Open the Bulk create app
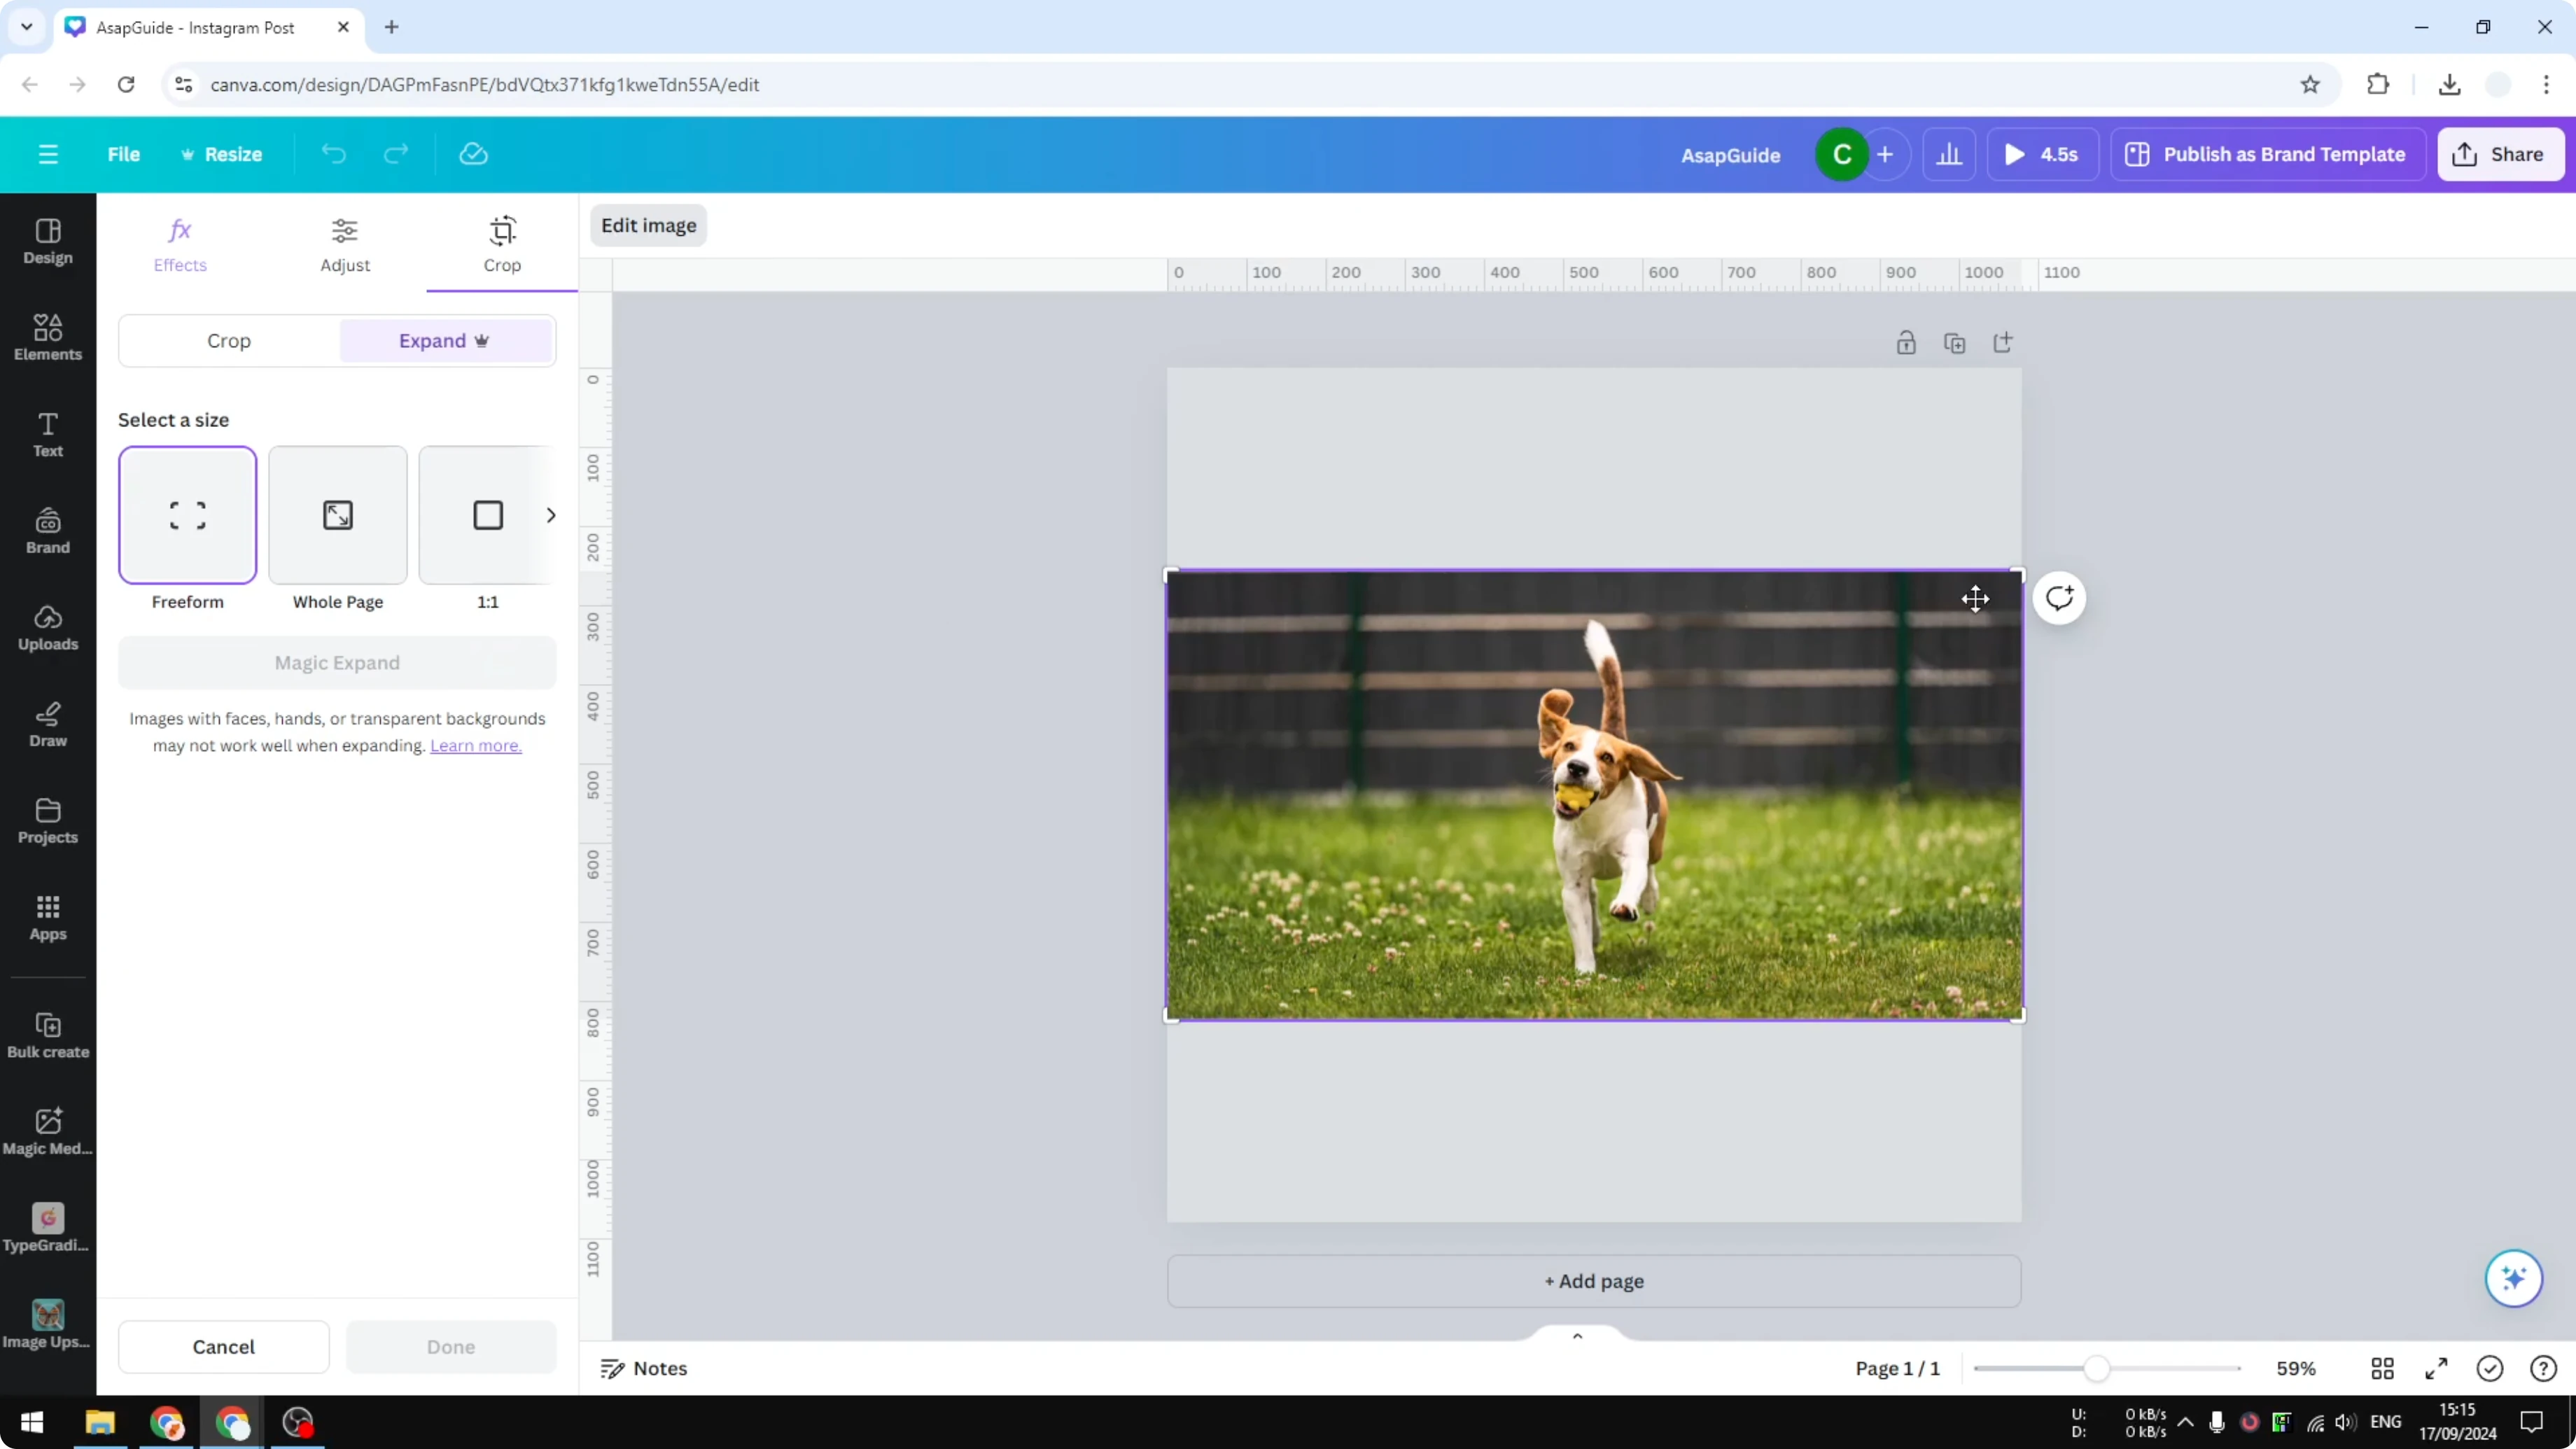Image resolution: width=2576 pixels, height=1449 pixels. pyautogui.click(x=48, y=1035)
